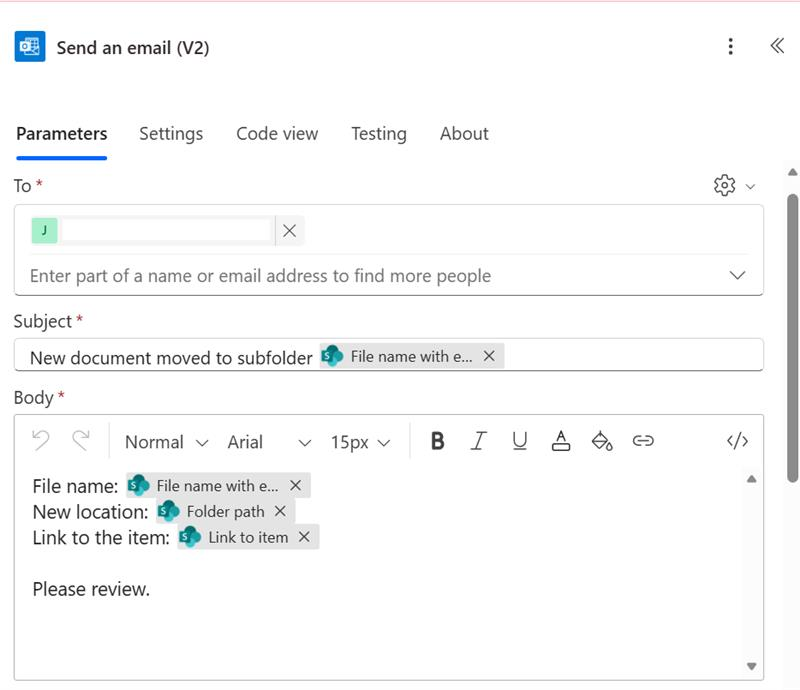
Task: Click the Subject text 'New document moved to subfolder'
Action: [x=171, y=358]
